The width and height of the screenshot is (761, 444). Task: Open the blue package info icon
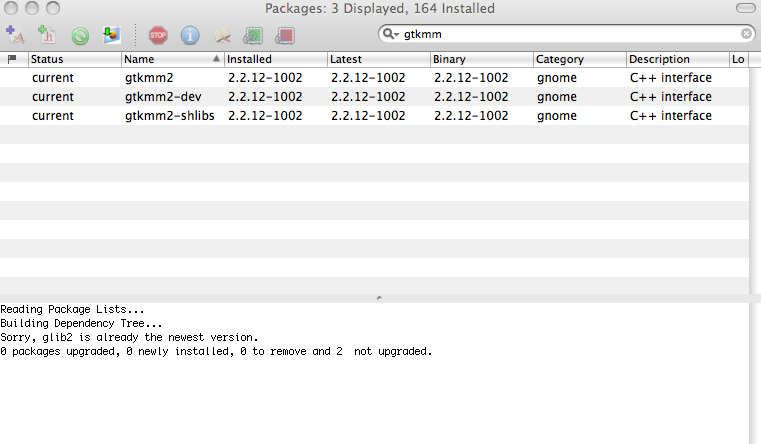(189, 35)
